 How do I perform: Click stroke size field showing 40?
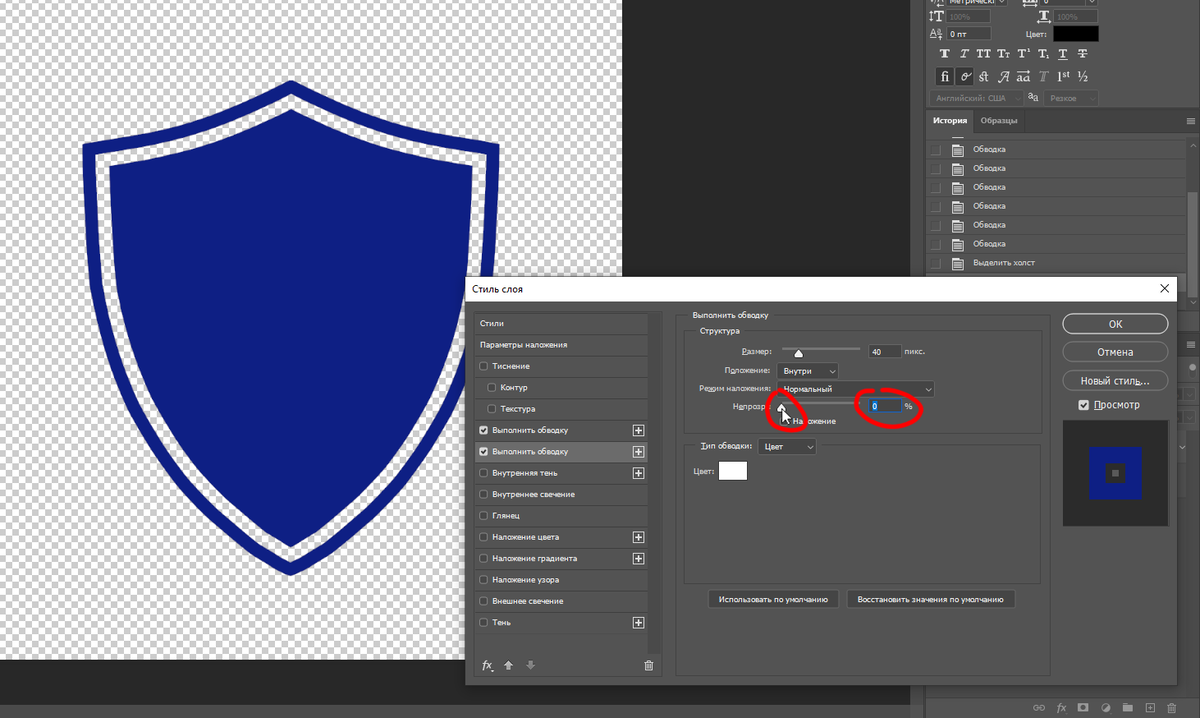884,352
